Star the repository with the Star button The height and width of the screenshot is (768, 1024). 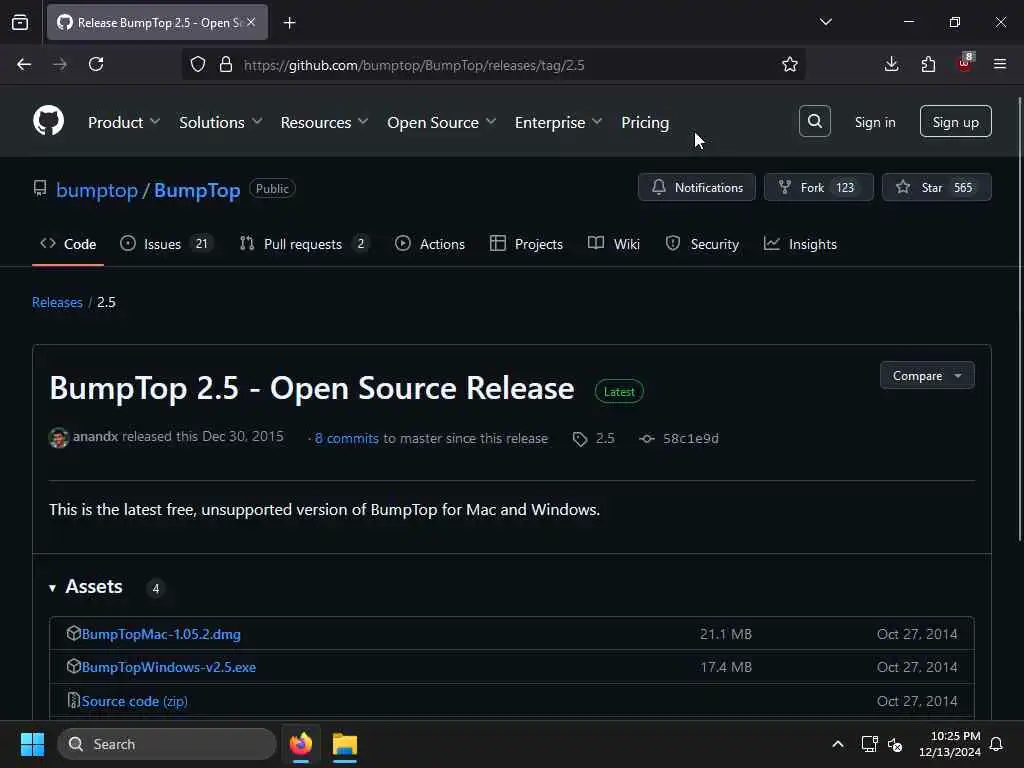[x=936, y=187]
